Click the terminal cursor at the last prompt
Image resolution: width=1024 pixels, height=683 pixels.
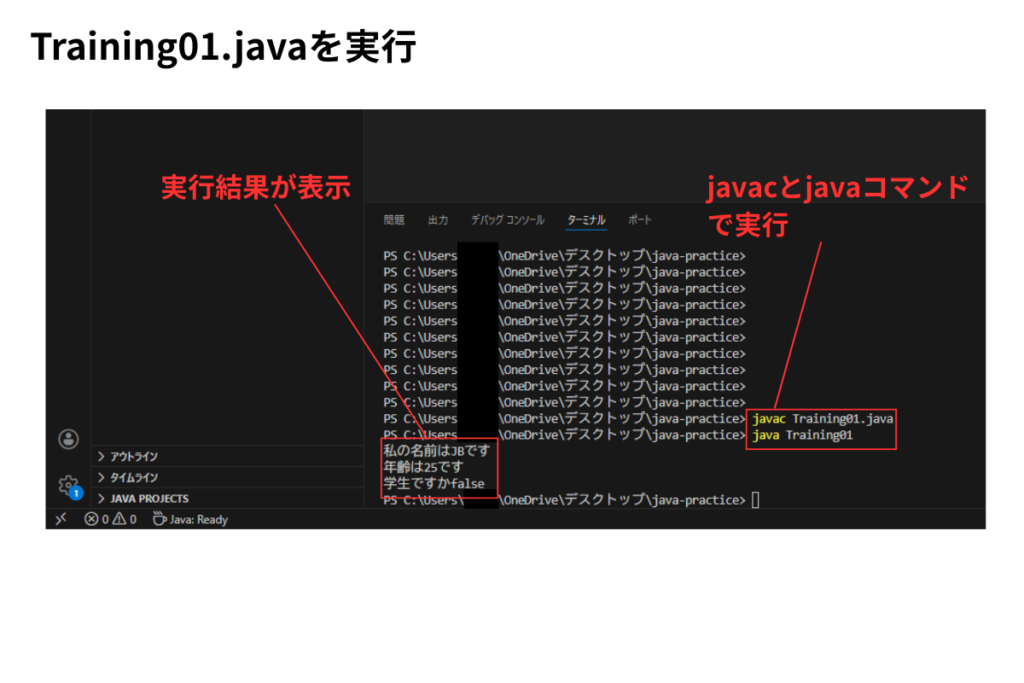click(x=755, y=499)
